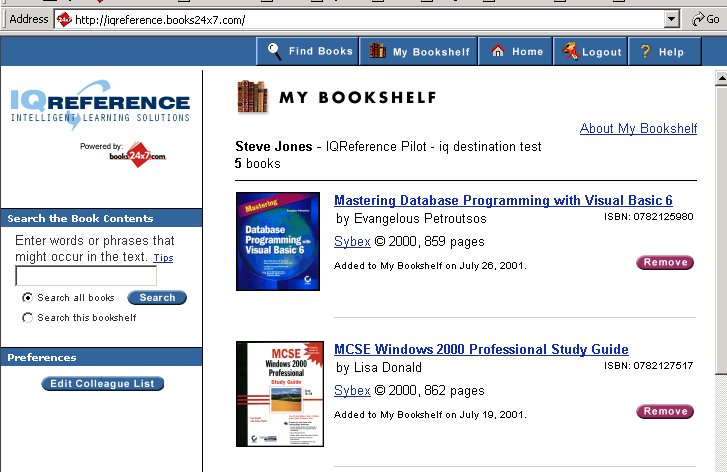The width and height of the screenshot is (727, 472).
Task: Click the magnifying glass Find Books icon
Action: coord(274,51)
